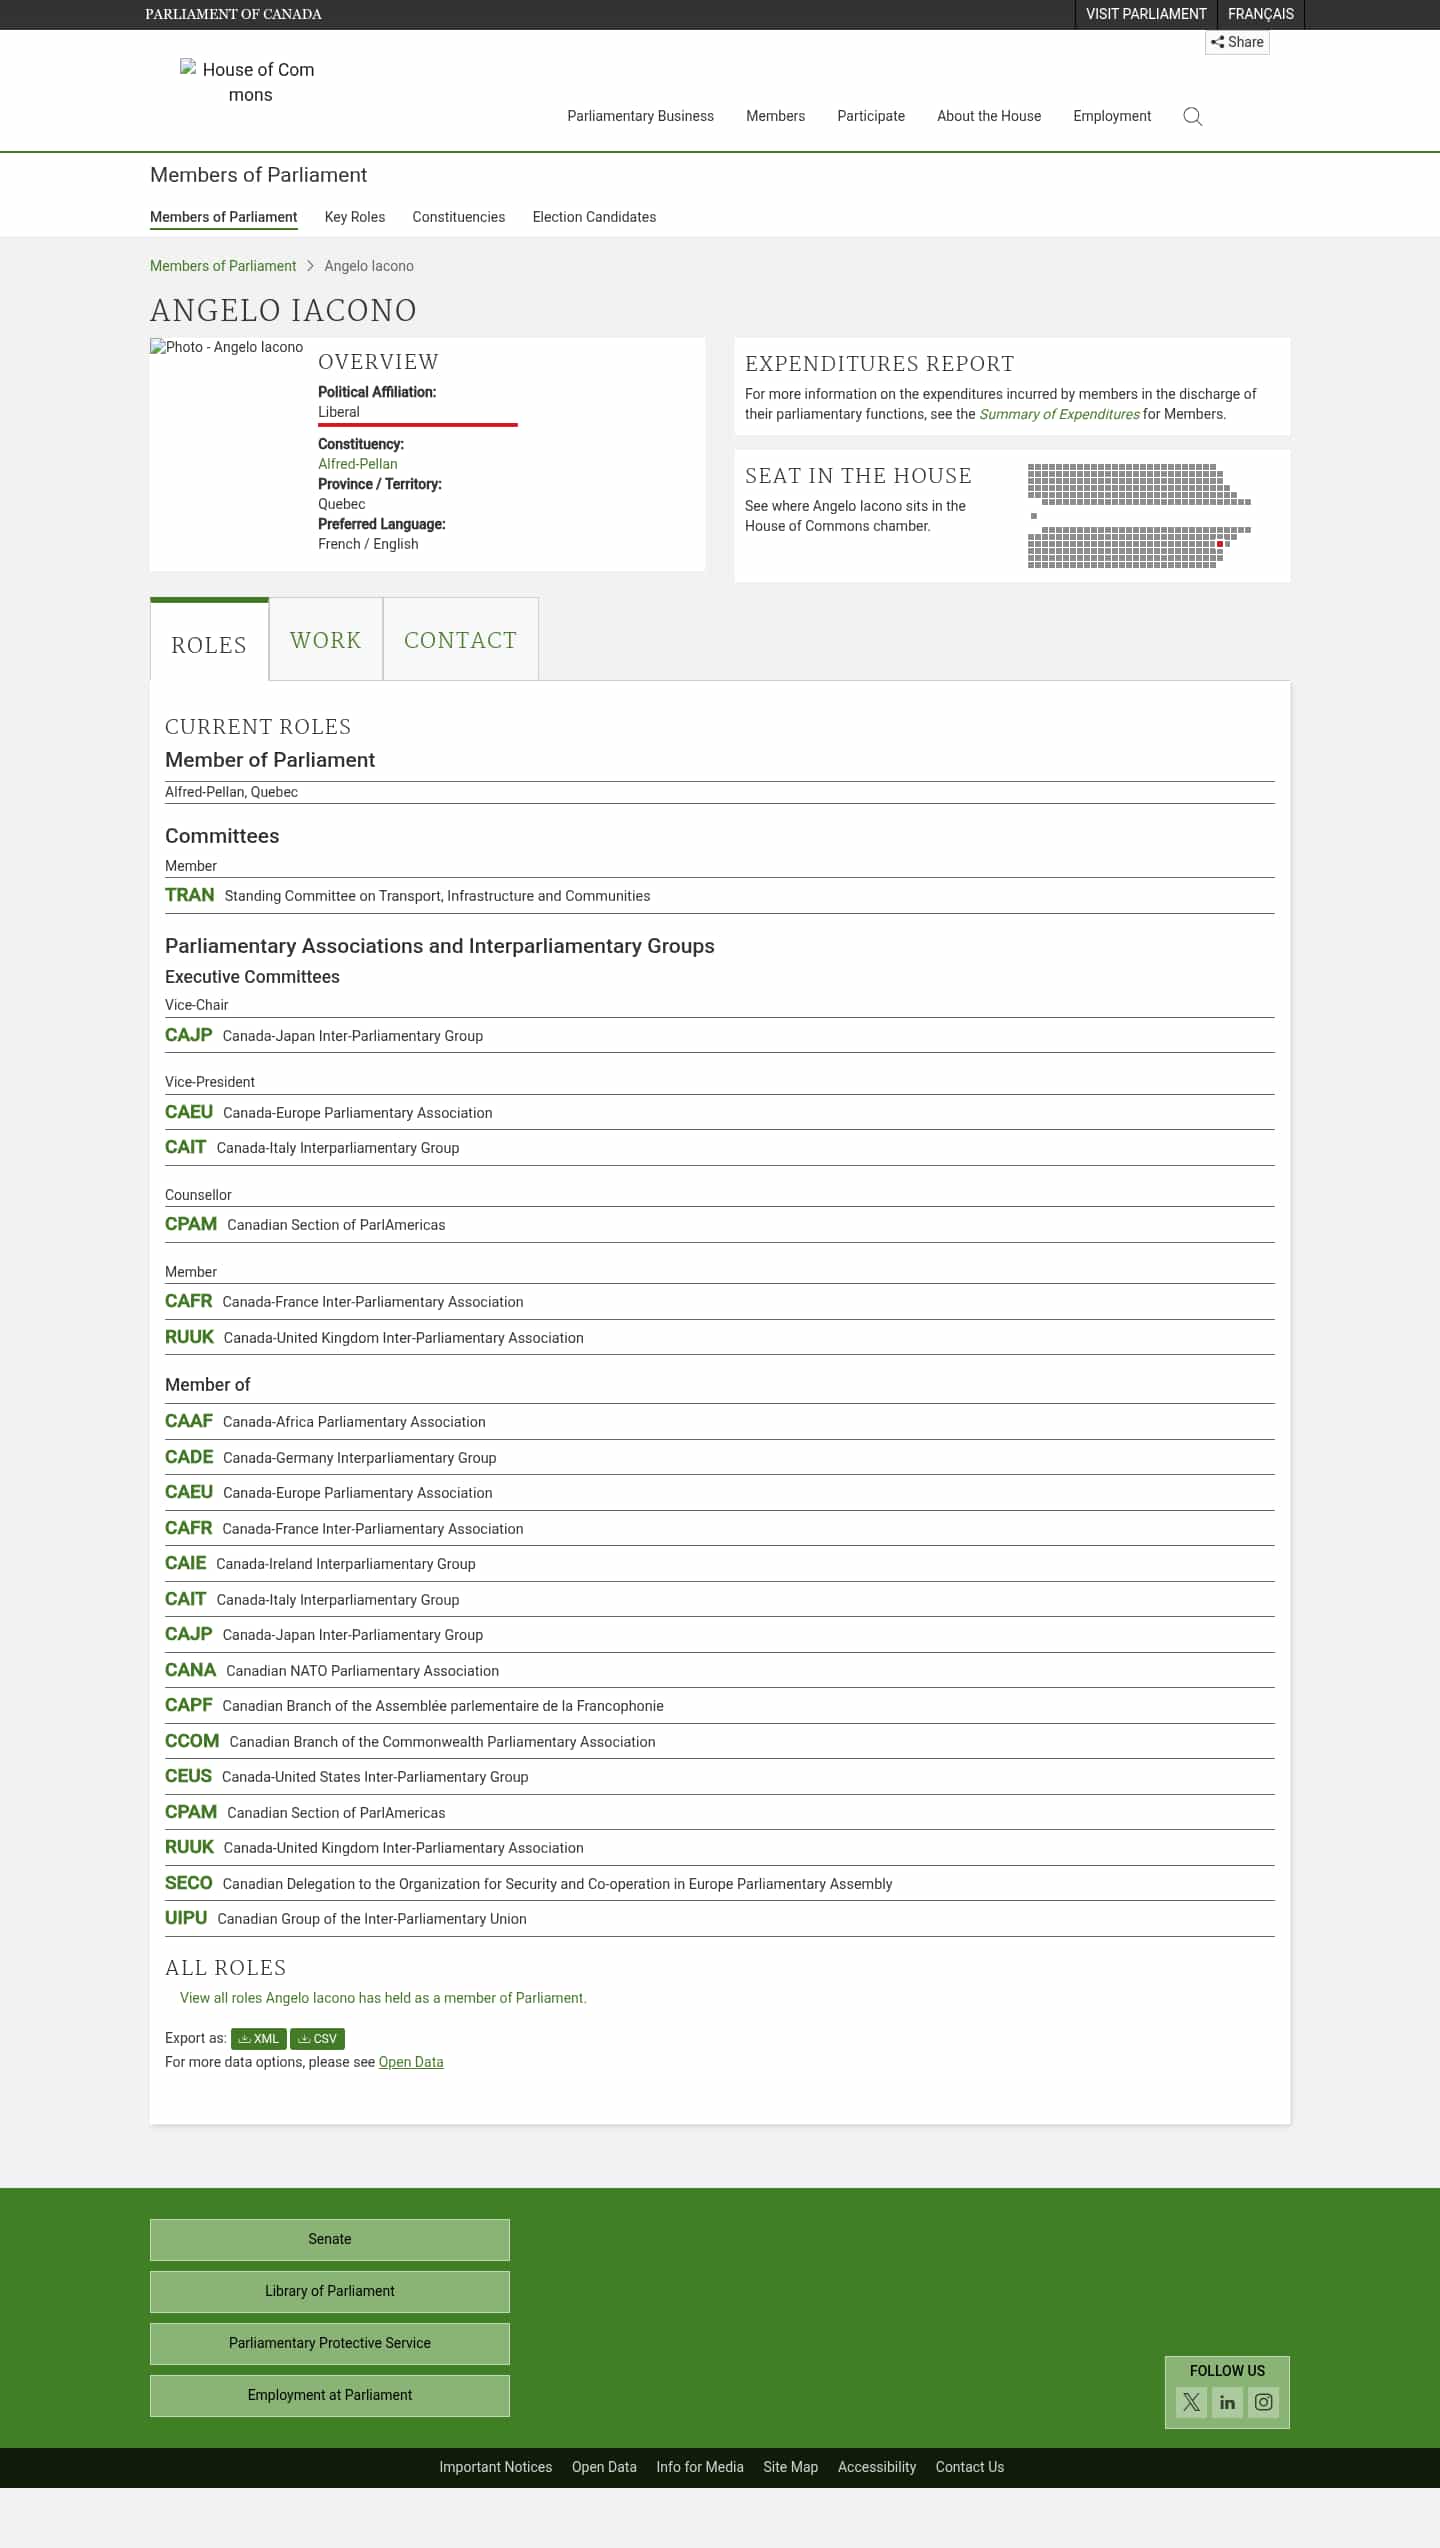
Task: Open the Members menu
Action: pyautogui.click(x=775, y=116)
